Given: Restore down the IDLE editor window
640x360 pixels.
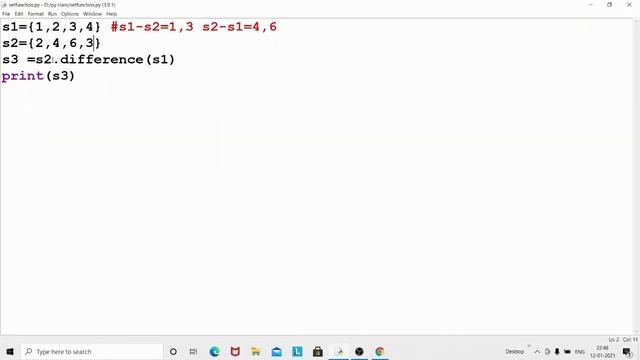Looking at the screenshot, I should coord(609,5).
